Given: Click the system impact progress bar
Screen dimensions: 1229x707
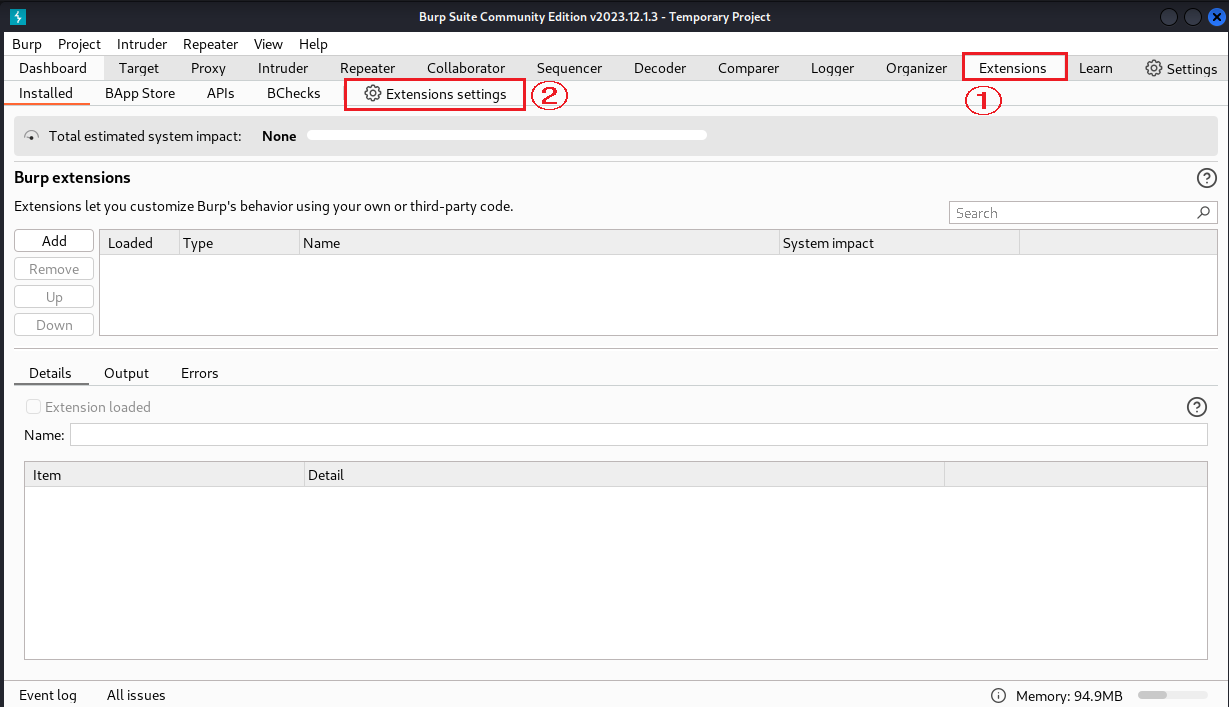Looking at the screenshot, I should 507,135.
